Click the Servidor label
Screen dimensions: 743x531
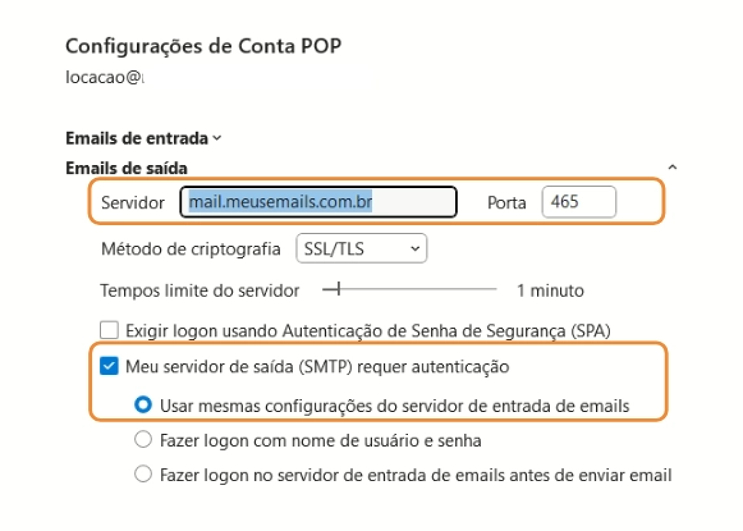133,203
